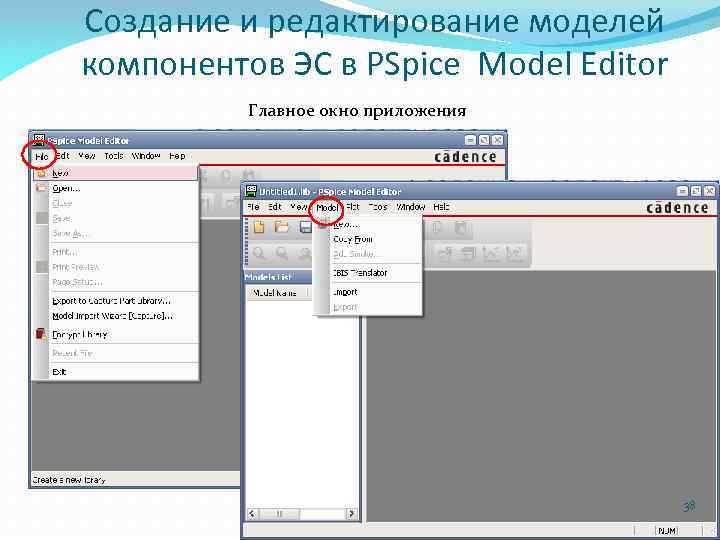
Task: Maximize the Untitled1.lib window
Action: (x=696, y=191)
